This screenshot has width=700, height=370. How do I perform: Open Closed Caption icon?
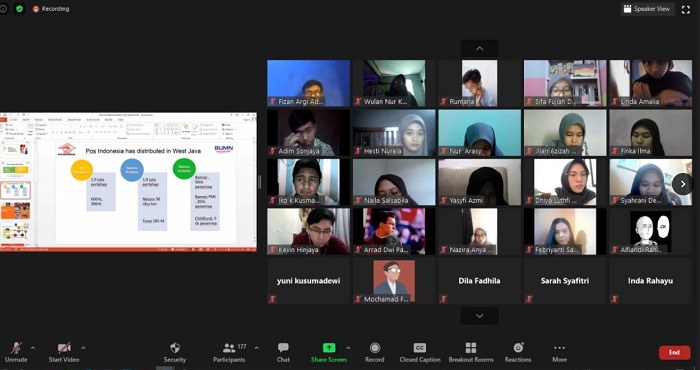point(420,348)
